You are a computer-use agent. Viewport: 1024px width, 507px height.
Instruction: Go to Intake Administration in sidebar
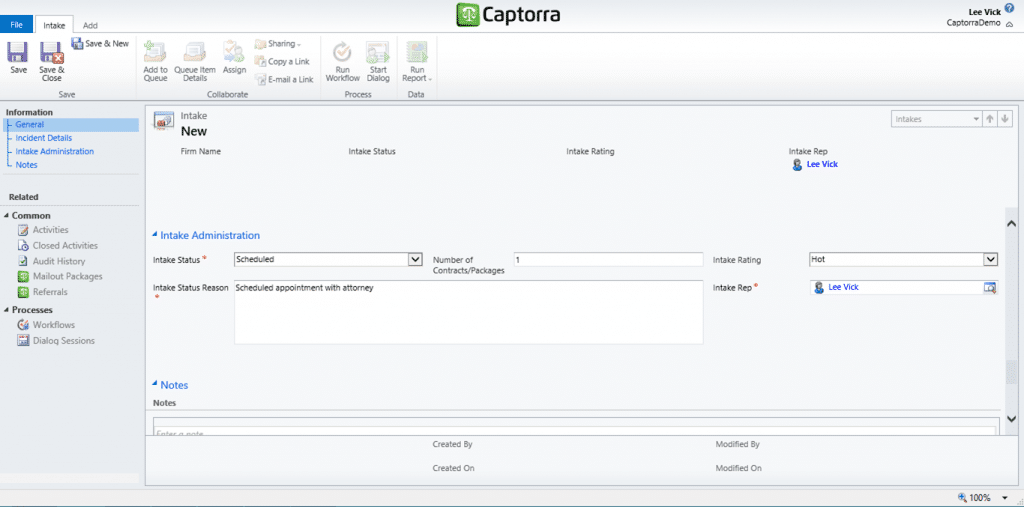tap(55, 151)
